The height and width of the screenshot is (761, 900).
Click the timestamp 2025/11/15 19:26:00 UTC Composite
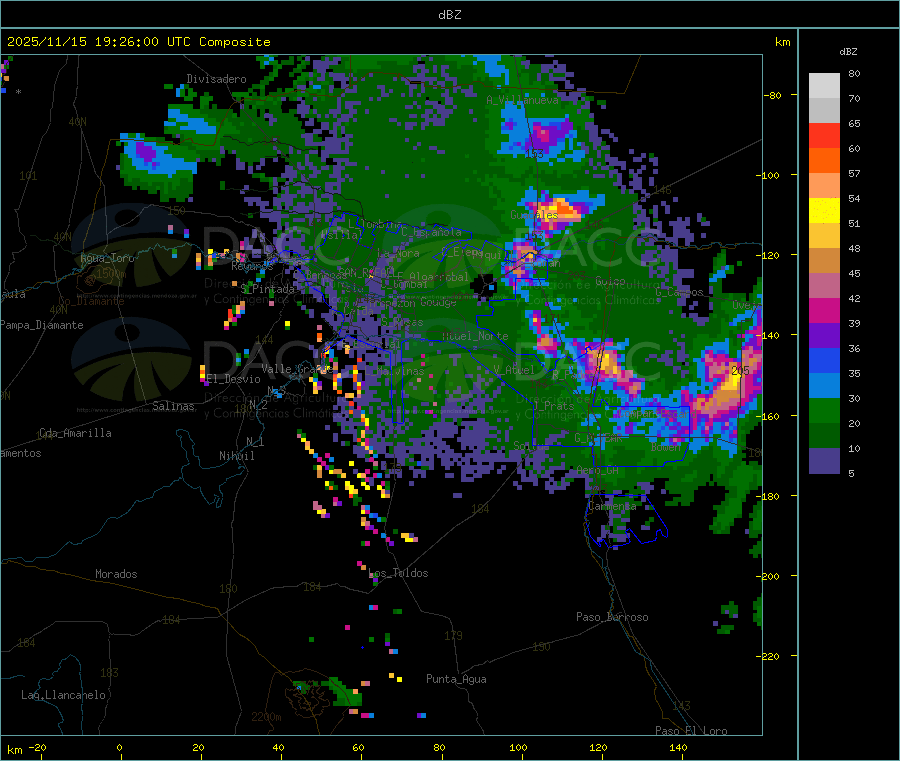(x=138, y=42)
